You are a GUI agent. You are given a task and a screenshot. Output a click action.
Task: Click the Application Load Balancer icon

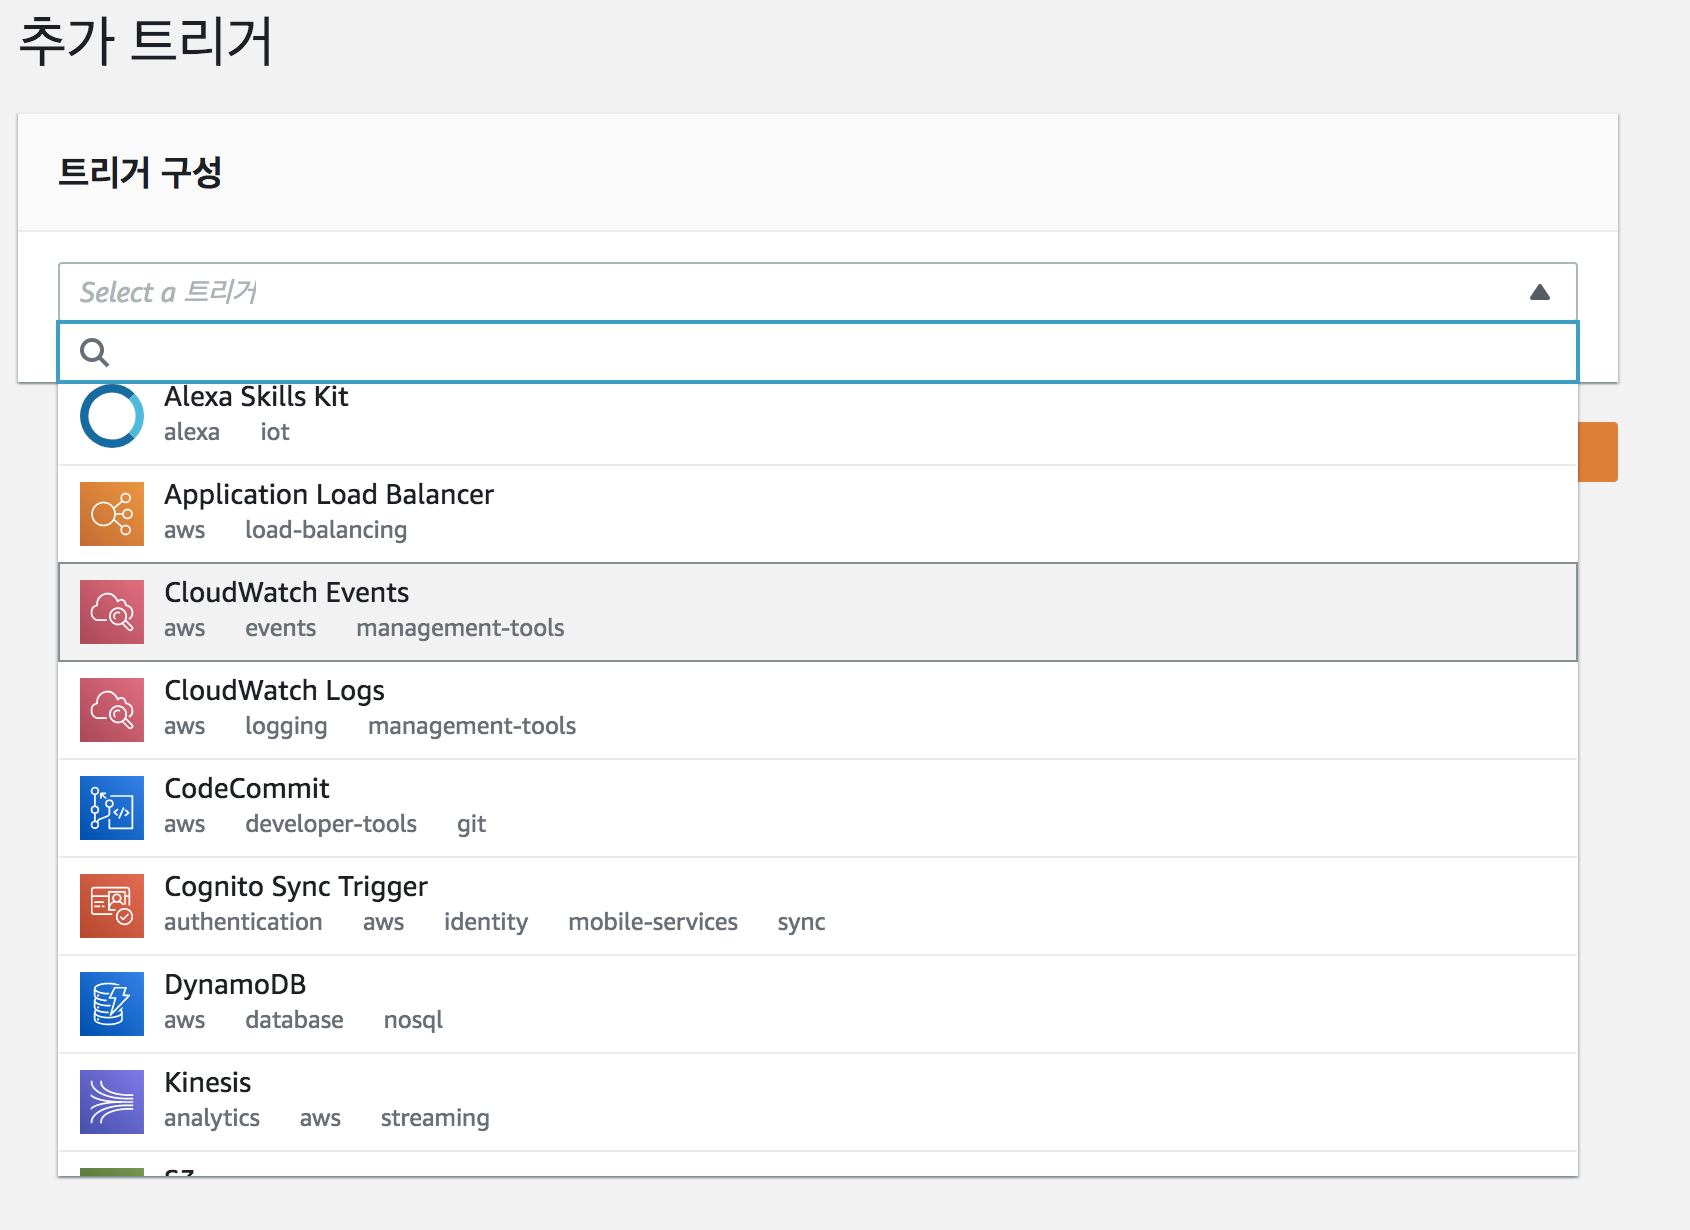112,514
